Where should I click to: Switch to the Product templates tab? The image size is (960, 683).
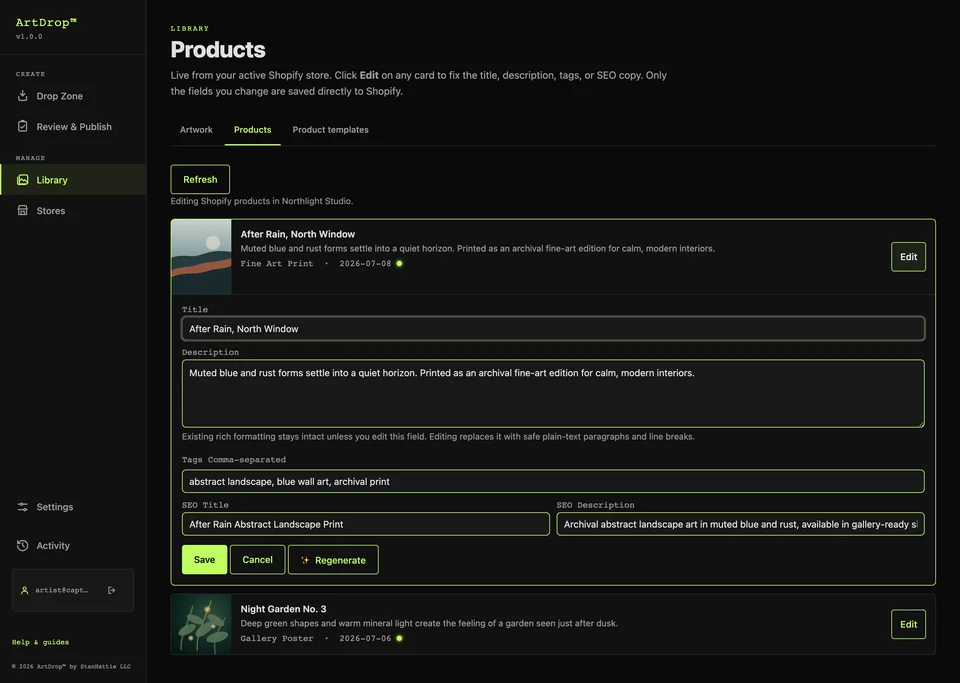(x=331, y=130)
